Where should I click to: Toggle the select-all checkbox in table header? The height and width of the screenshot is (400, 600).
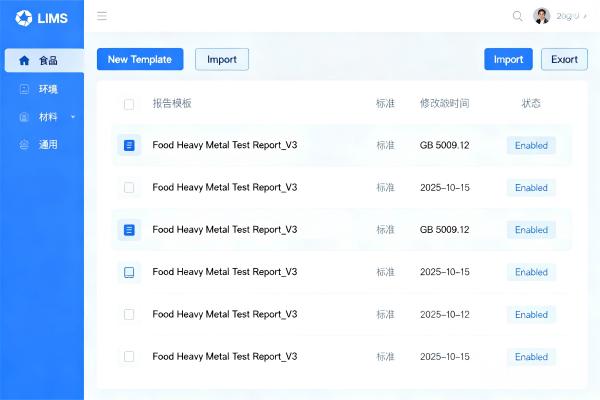(129, 104)
